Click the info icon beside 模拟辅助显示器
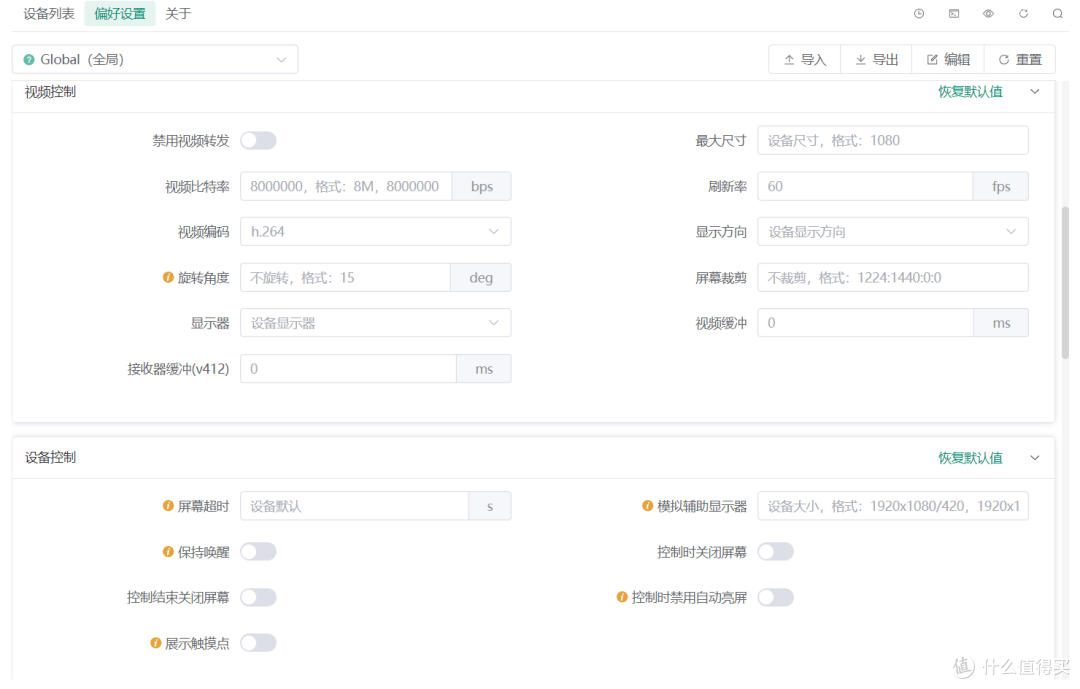Screen dimensions: 1080x689 (648, 506)
